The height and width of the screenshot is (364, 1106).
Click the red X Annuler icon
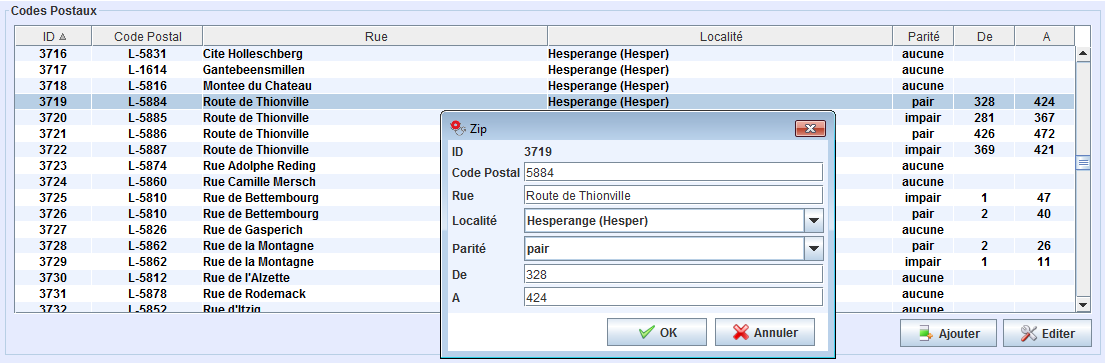741,333
